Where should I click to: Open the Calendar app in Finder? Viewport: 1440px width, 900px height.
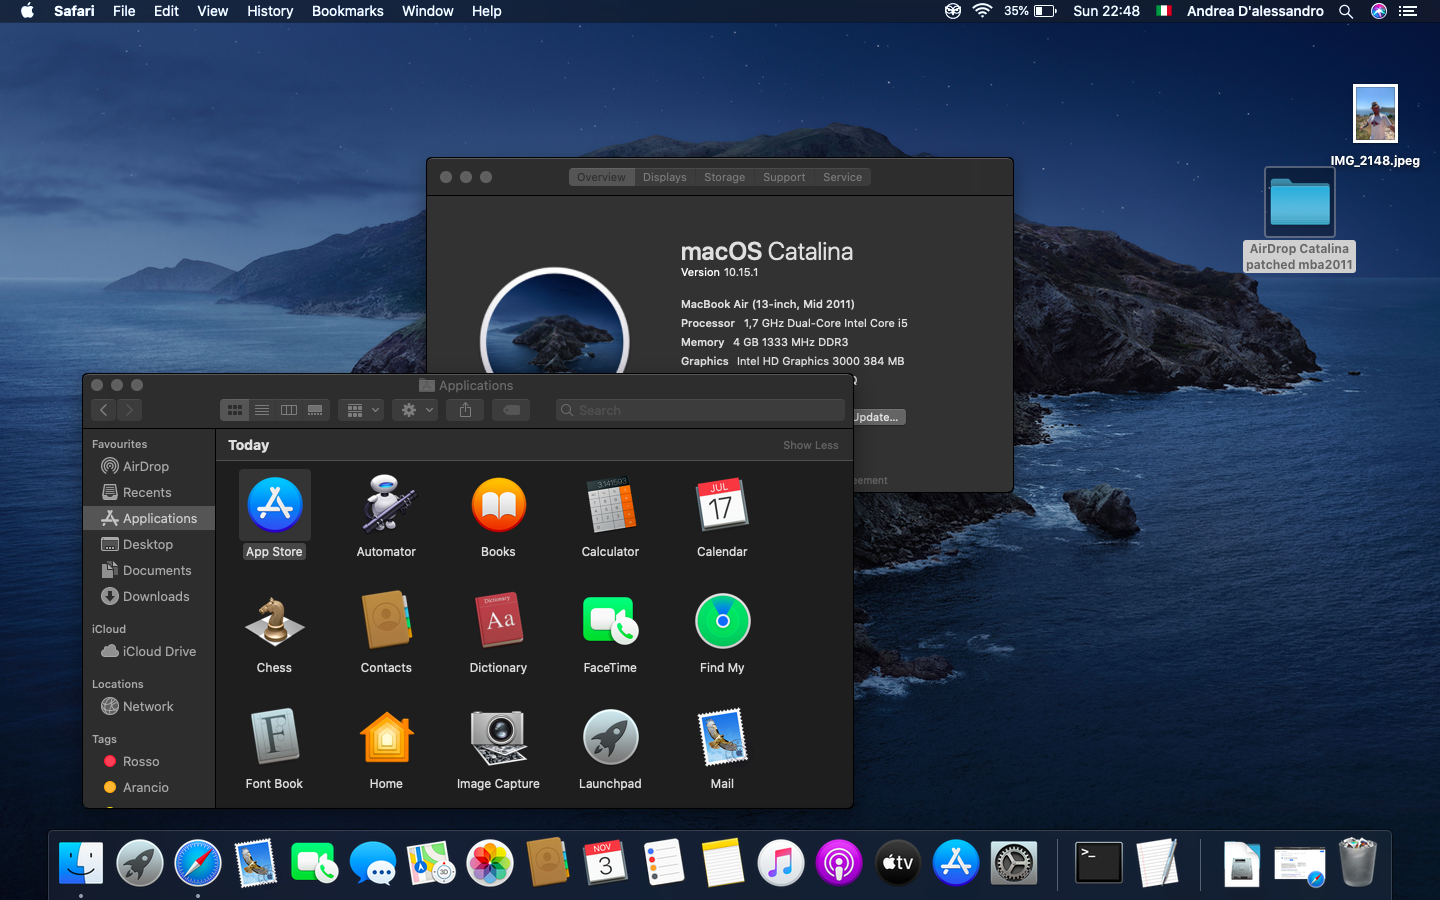coord(722,505)
